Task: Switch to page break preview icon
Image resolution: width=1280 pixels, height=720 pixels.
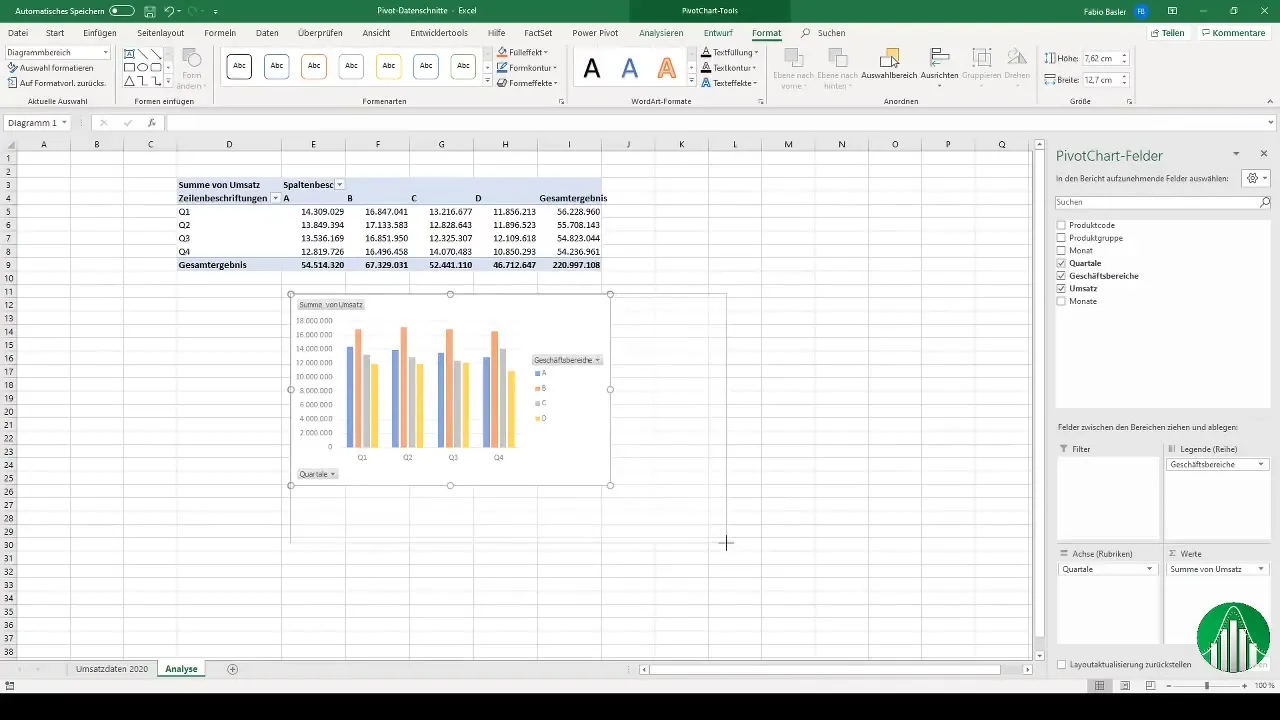Action: tap(1150, 686)
